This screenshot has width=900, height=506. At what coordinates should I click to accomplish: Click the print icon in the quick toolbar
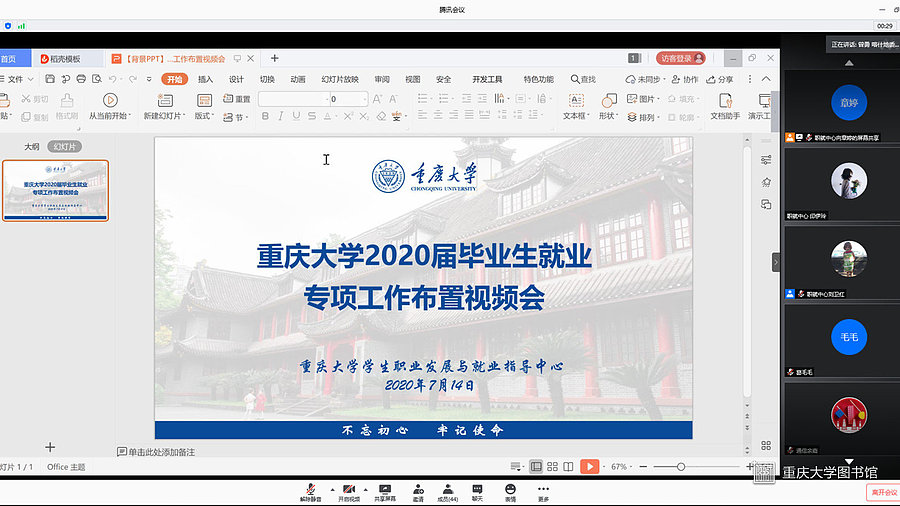[x=81, y=79]
